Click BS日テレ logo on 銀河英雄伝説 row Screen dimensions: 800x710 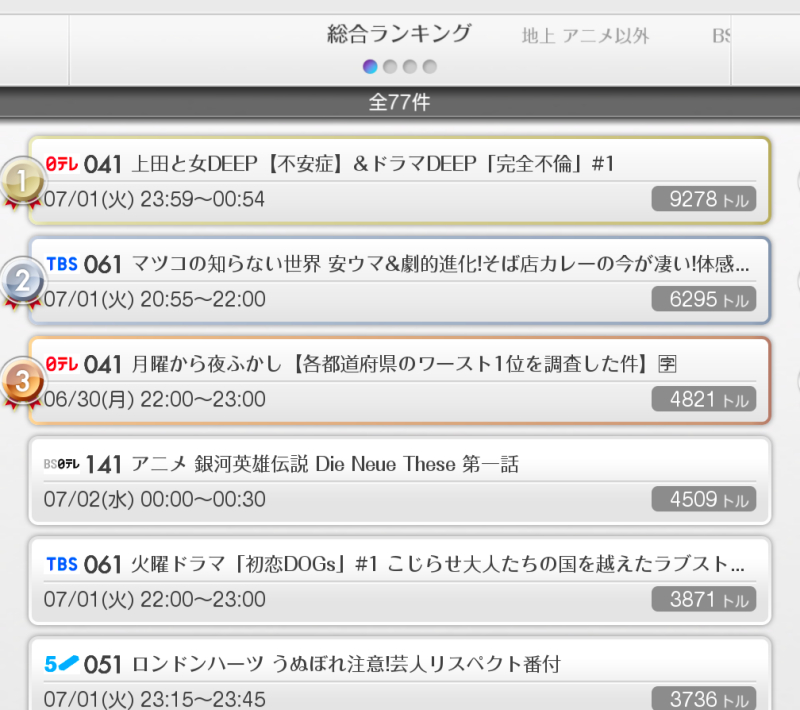pyautogui.click(x=62, y=464)
